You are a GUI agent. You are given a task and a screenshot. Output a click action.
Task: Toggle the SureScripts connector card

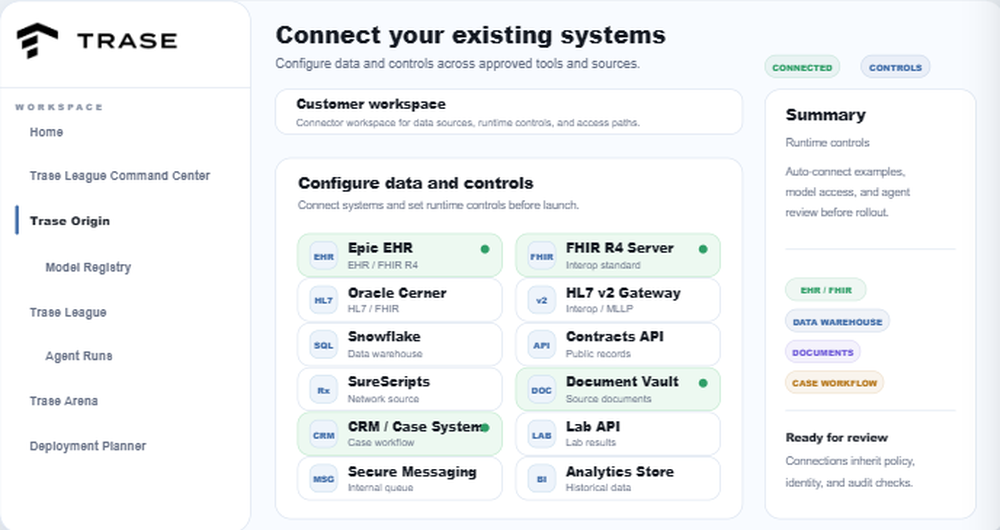pos(400,389)
